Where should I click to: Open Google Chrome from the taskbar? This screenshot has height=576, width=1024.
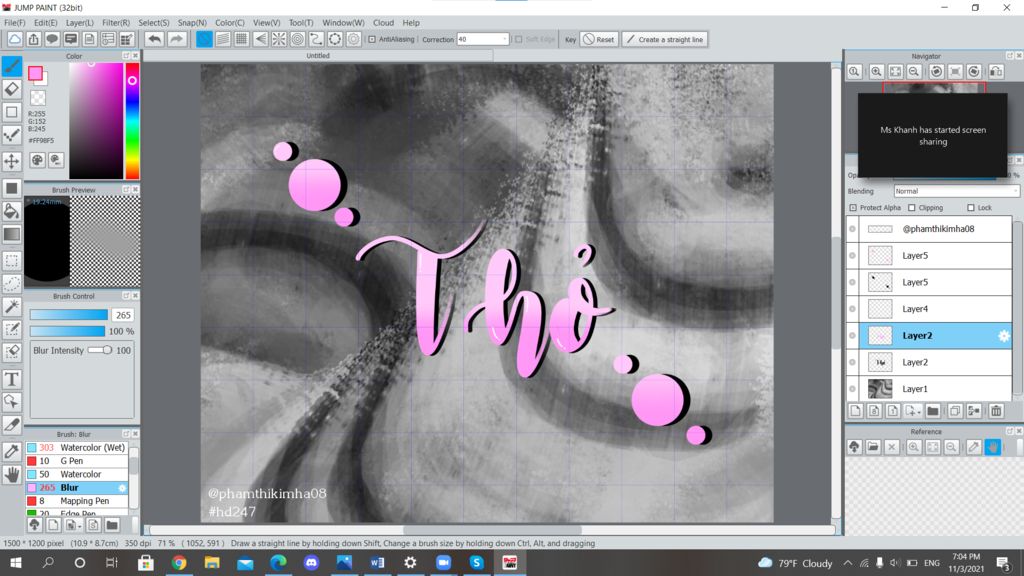coord(178,562)
